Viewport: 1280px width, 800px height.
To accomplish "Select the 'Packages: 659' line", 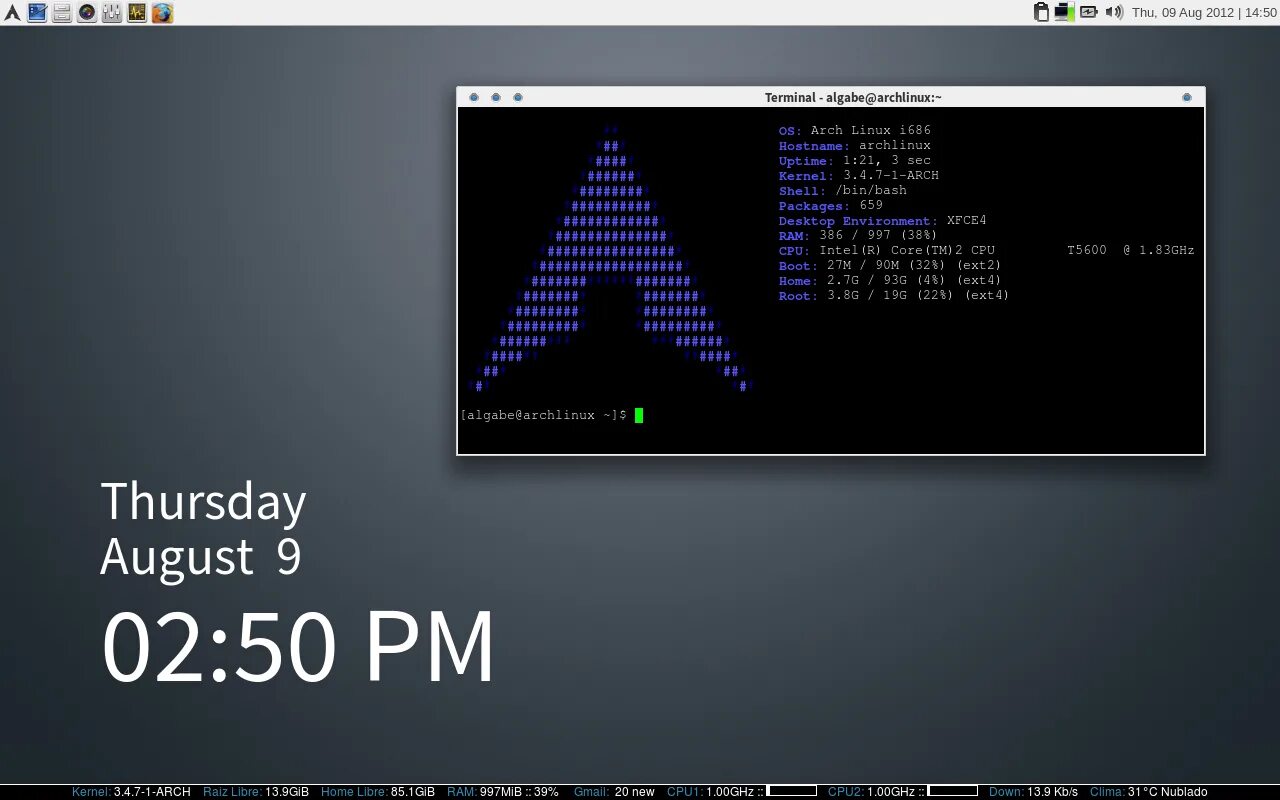I will 831,205.
